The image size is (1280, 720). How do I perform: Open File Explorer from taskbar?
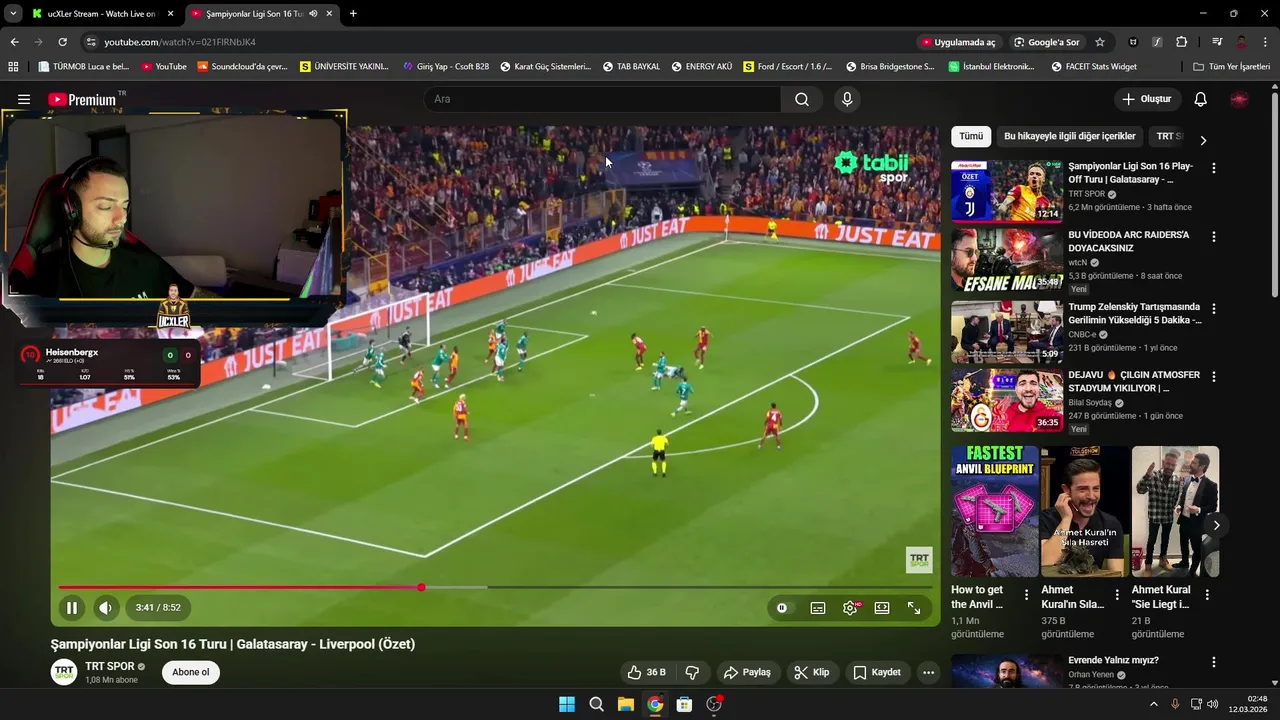pyautogui.click(x=625, y=704)
